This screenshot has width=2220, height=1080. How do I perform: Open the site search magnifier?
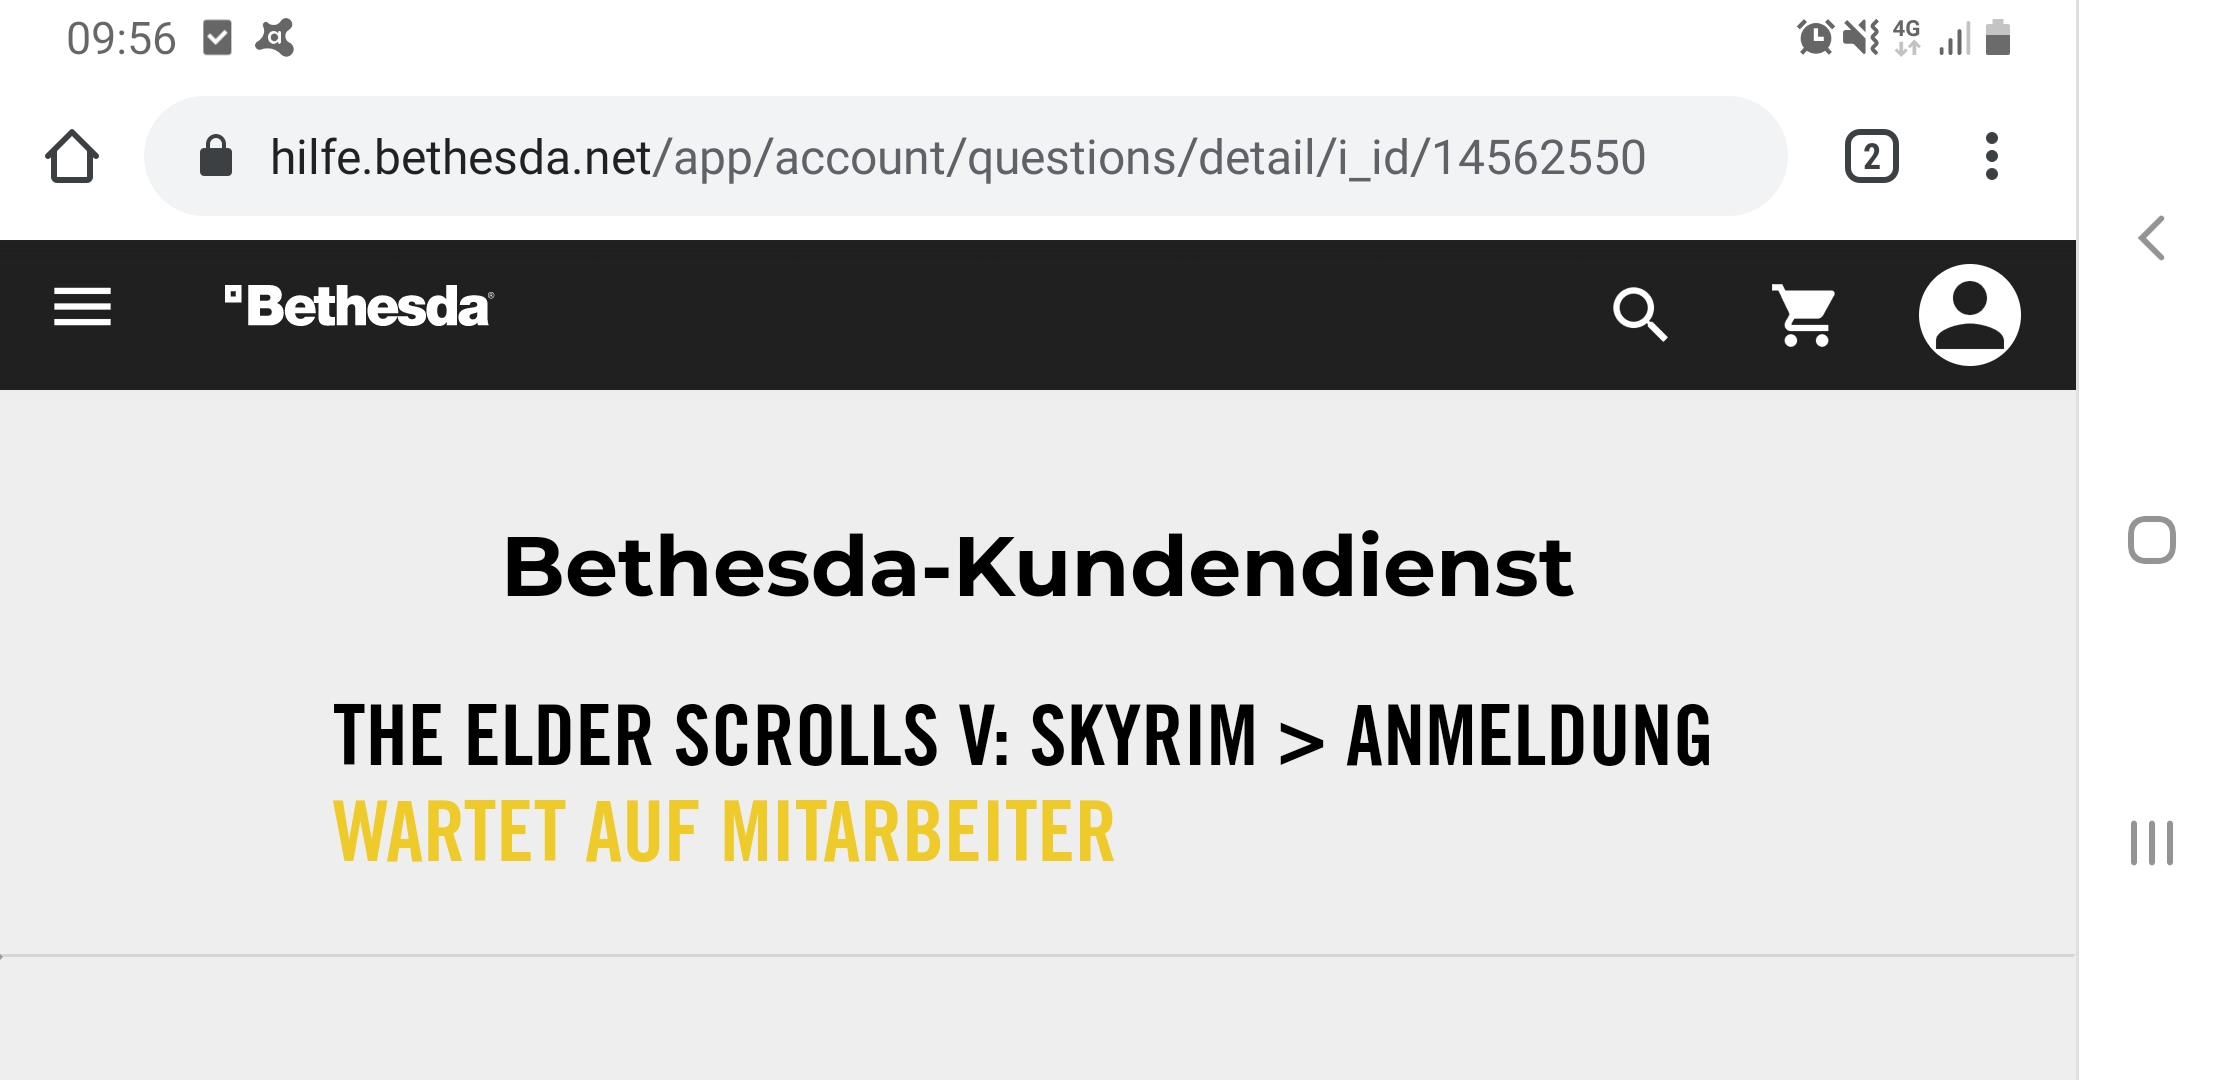[x=1640, y=315]
